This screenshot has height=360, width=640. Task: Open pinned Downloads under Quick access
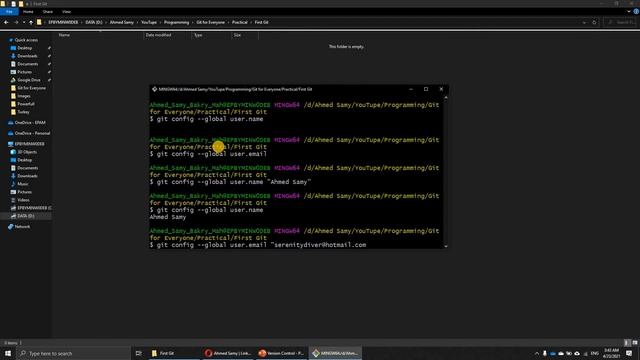27,56
